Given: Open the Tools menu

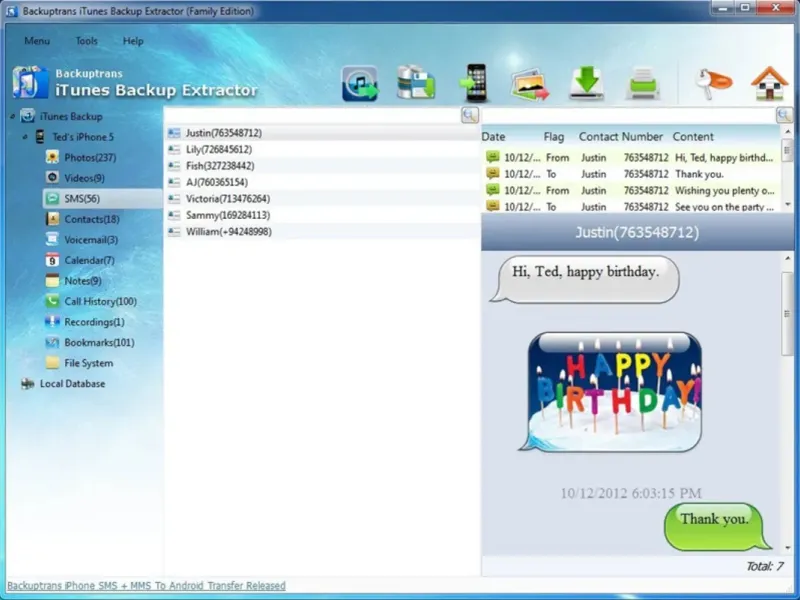Looking at the screenshot, I should click(x=86, y=41).
